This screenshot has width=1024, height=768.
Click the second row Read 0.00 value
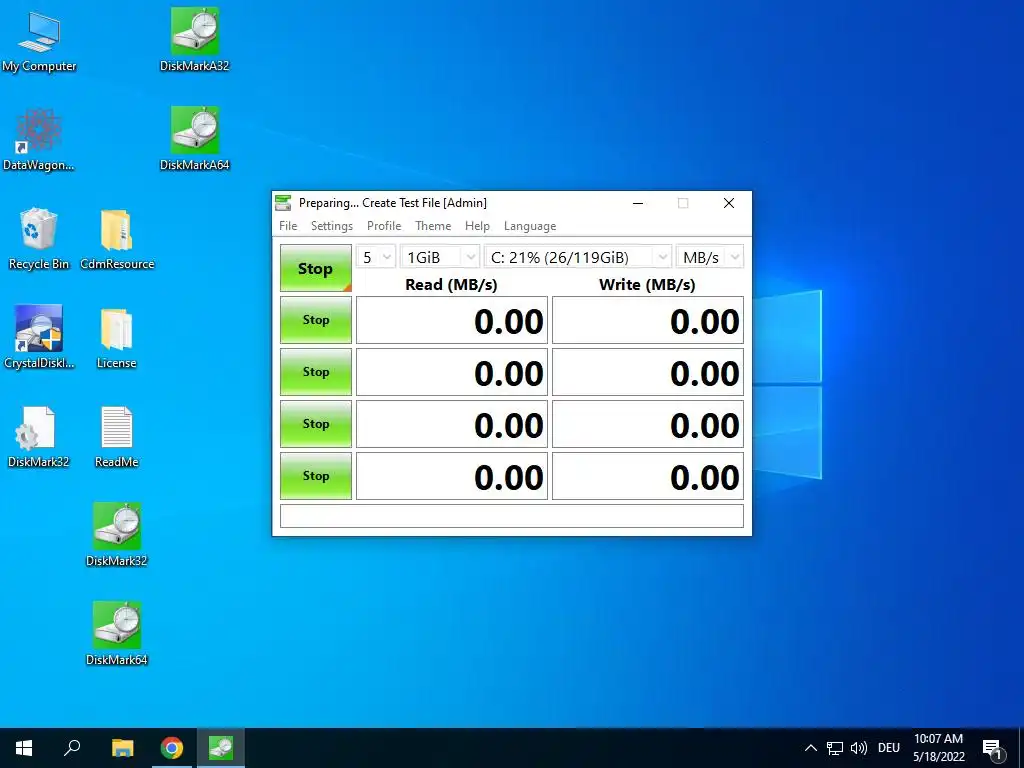click(x=452, y=372)
